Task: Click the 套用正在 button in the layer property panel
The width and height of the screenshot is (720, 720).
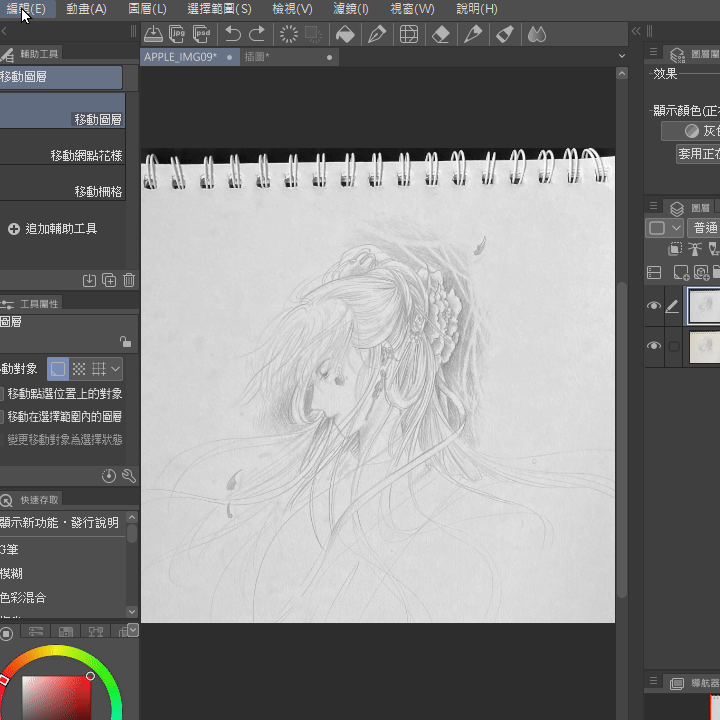Action: coord(698,154)
